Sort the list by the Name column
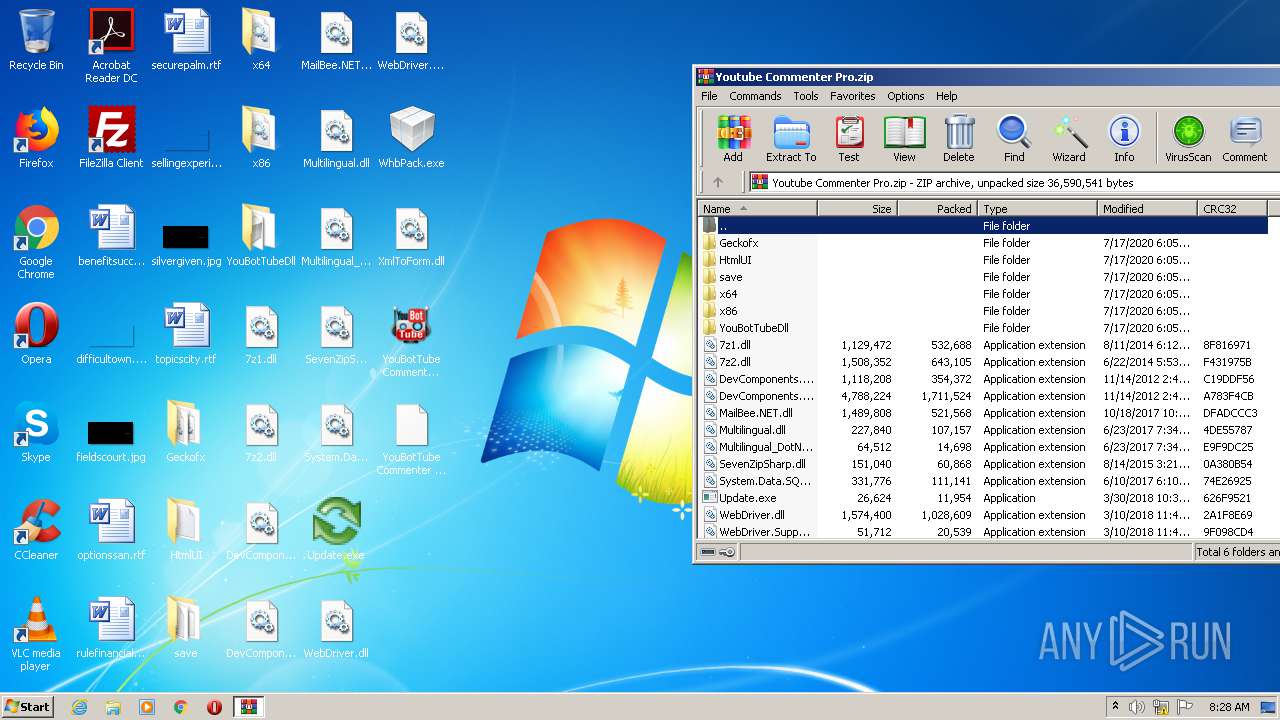The width and height of the screenshot is (1280, 720). (758, 208)
